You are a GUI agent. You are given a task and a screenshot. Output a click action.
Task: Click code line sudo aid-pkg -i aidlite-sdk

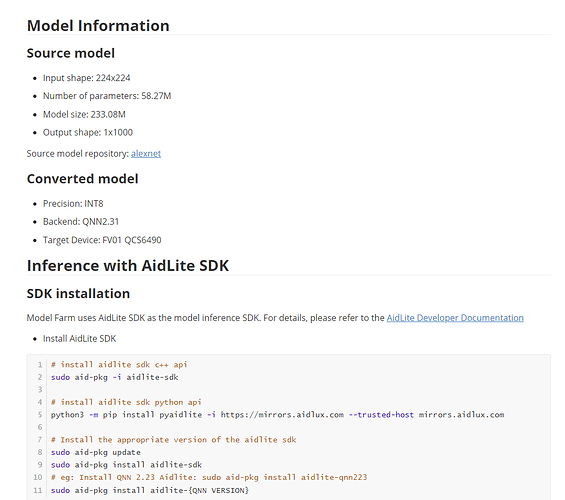(x=115, y=377)
